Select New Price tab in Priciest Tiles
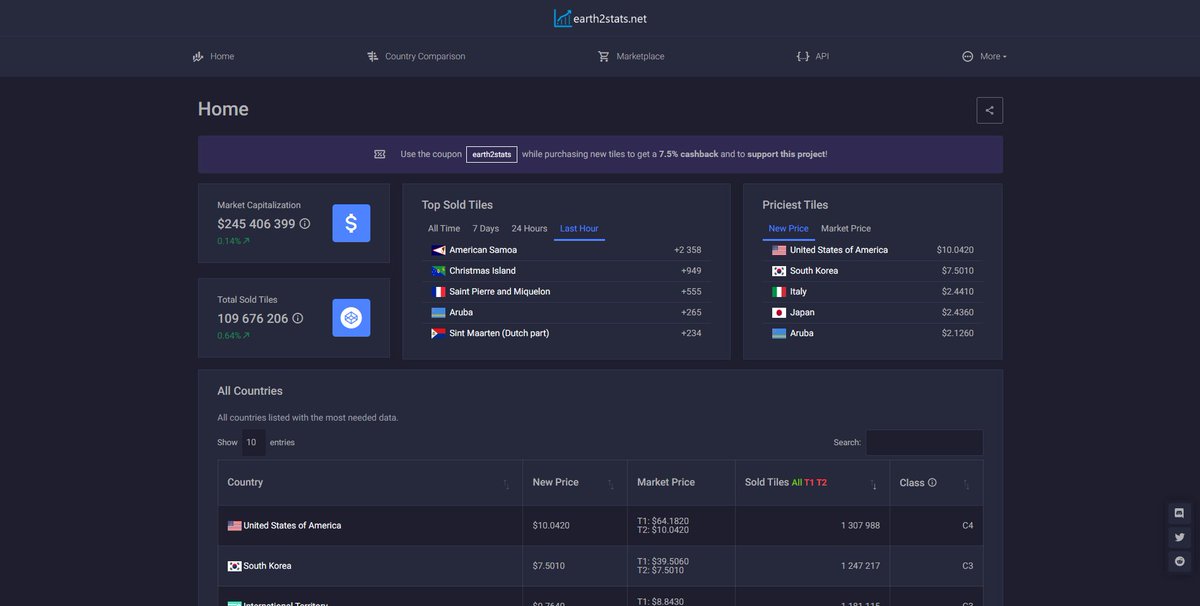 788,228
